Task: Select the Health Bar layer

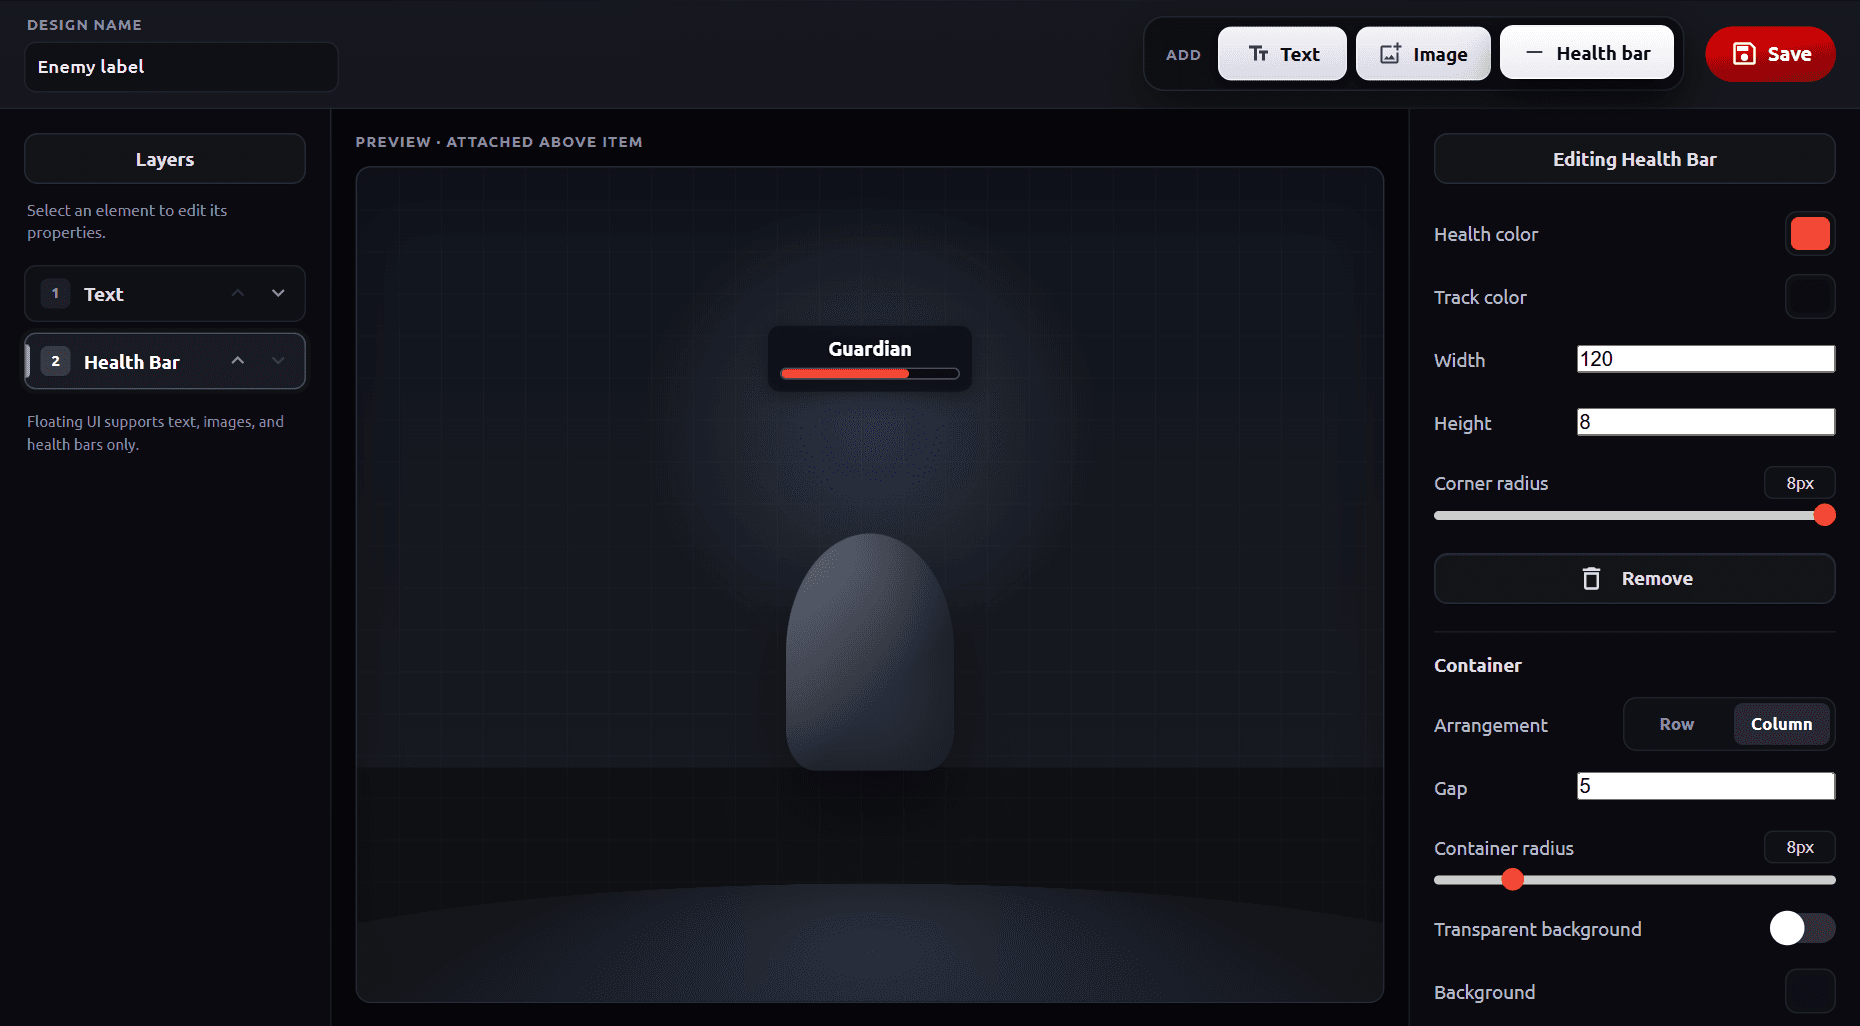Action: click(165, 361)
